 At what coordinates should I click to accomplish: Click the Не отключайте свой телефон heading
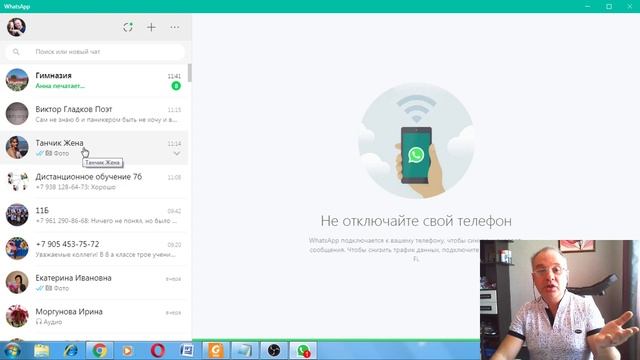416,221
